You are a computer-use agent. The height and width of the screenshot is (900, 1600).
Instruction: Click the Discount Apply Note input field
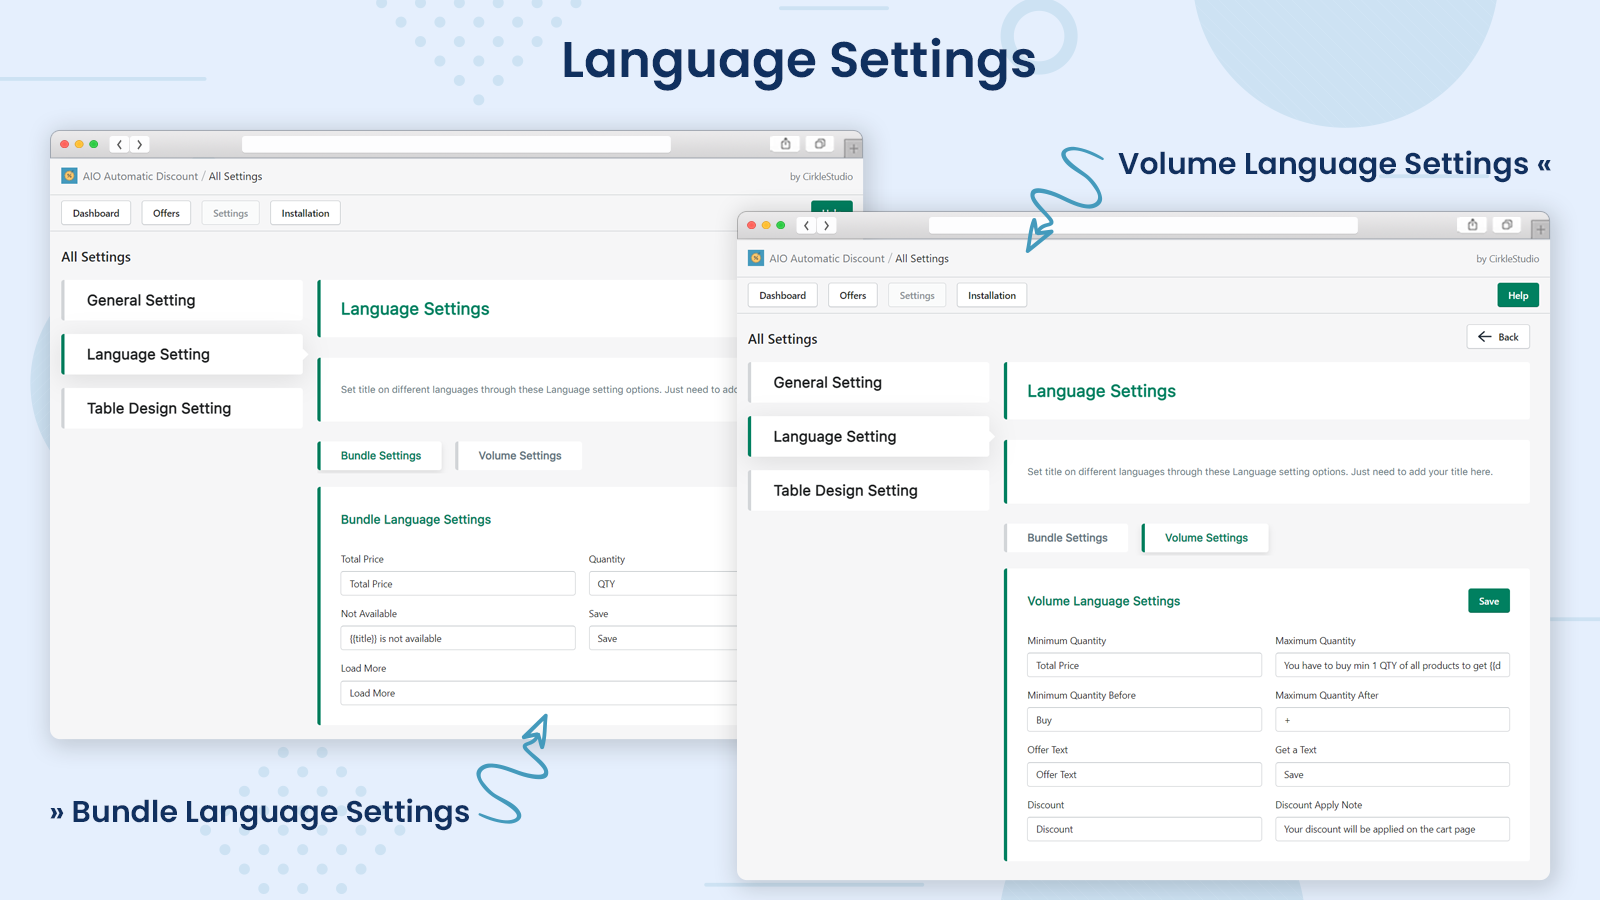1392,829
